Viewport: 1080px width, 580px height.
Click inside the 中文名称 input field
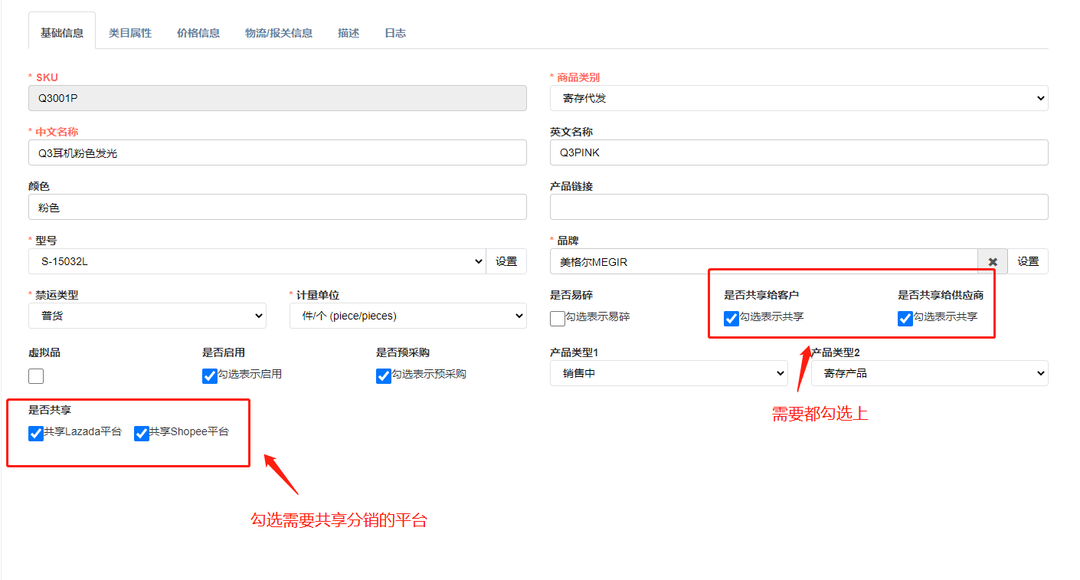click(x=277, y=152)
